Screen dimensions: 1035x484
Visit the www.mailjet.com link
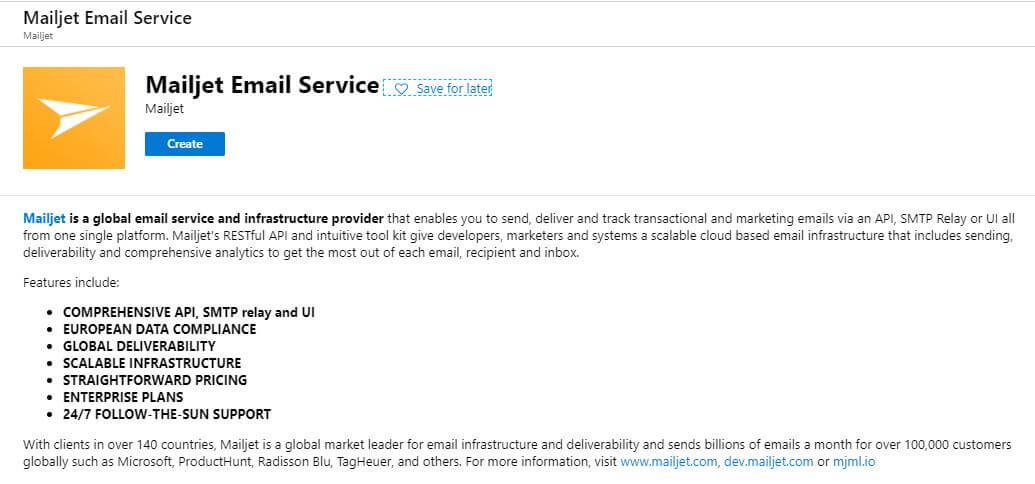tap(668, 463)
